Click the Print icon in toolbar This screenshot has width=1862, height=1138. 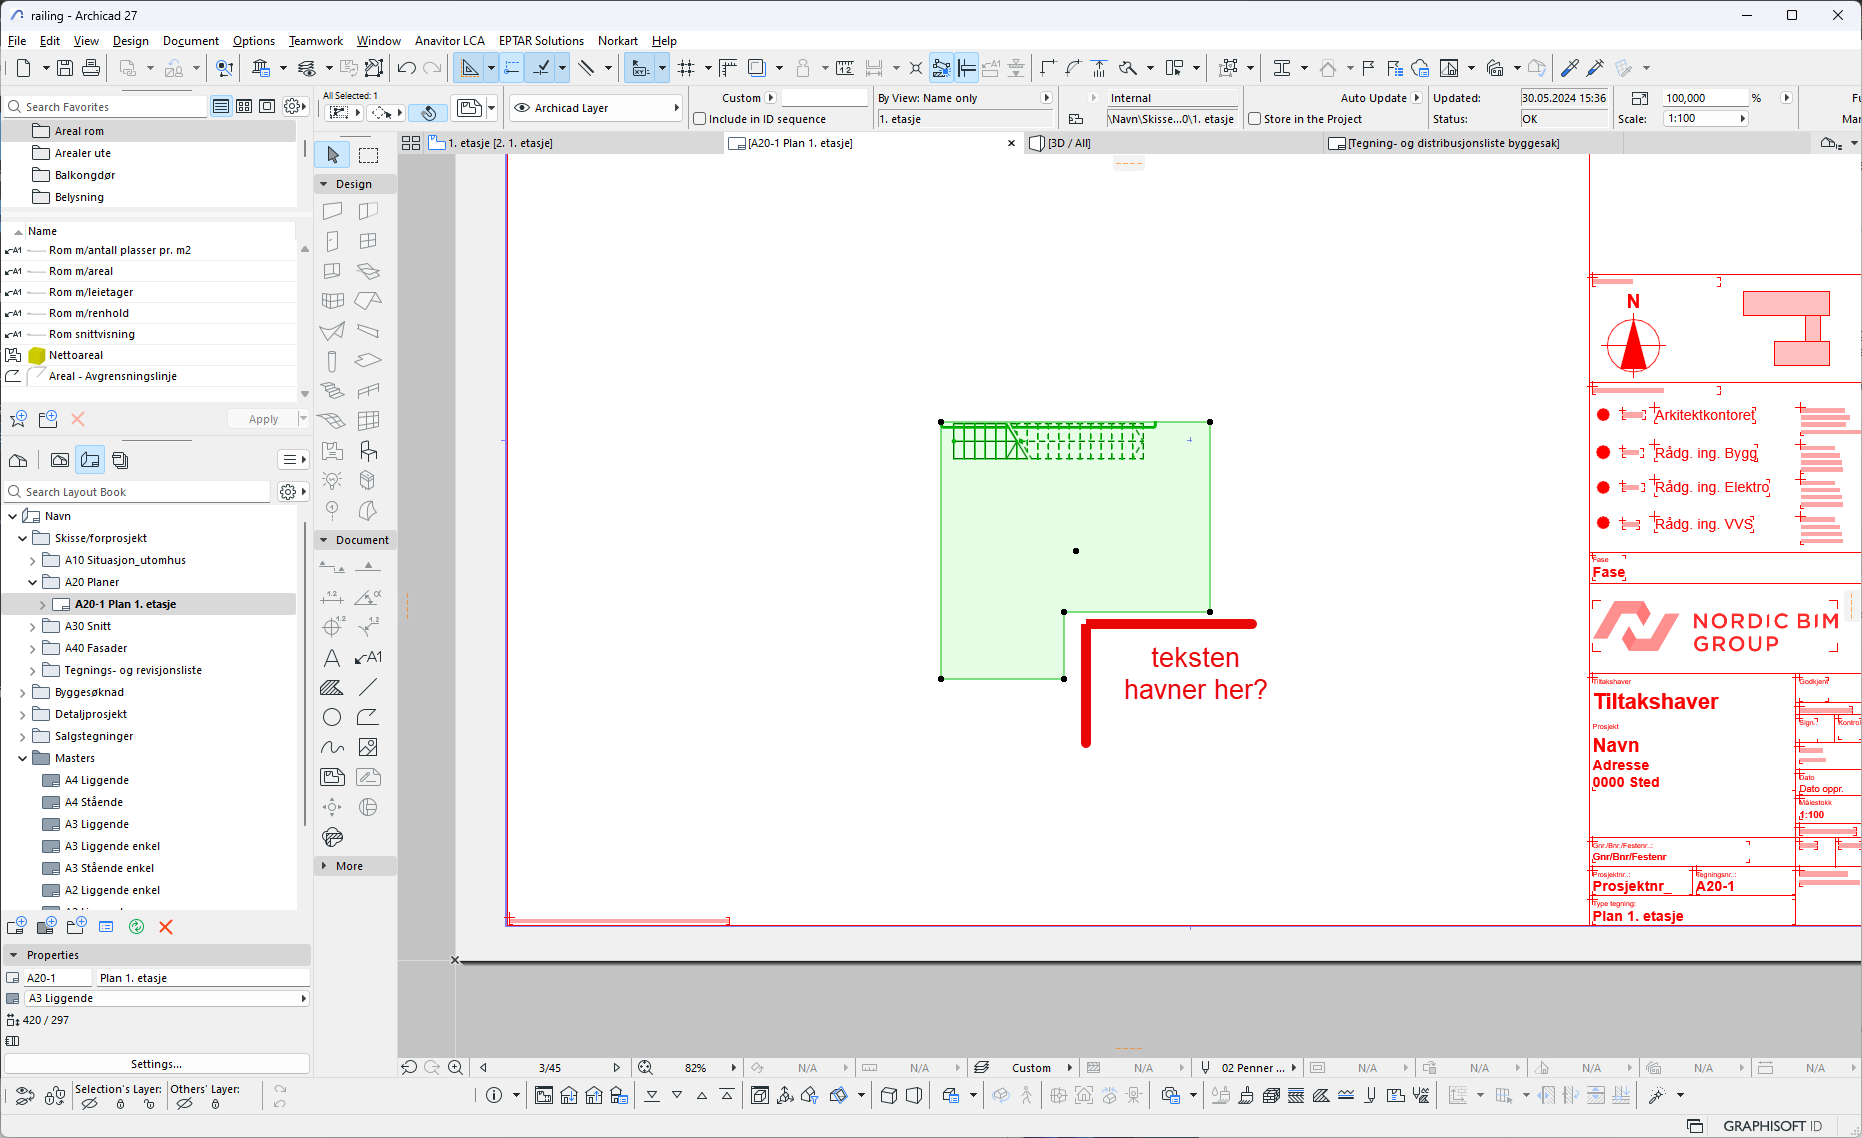tap(91, 68)
